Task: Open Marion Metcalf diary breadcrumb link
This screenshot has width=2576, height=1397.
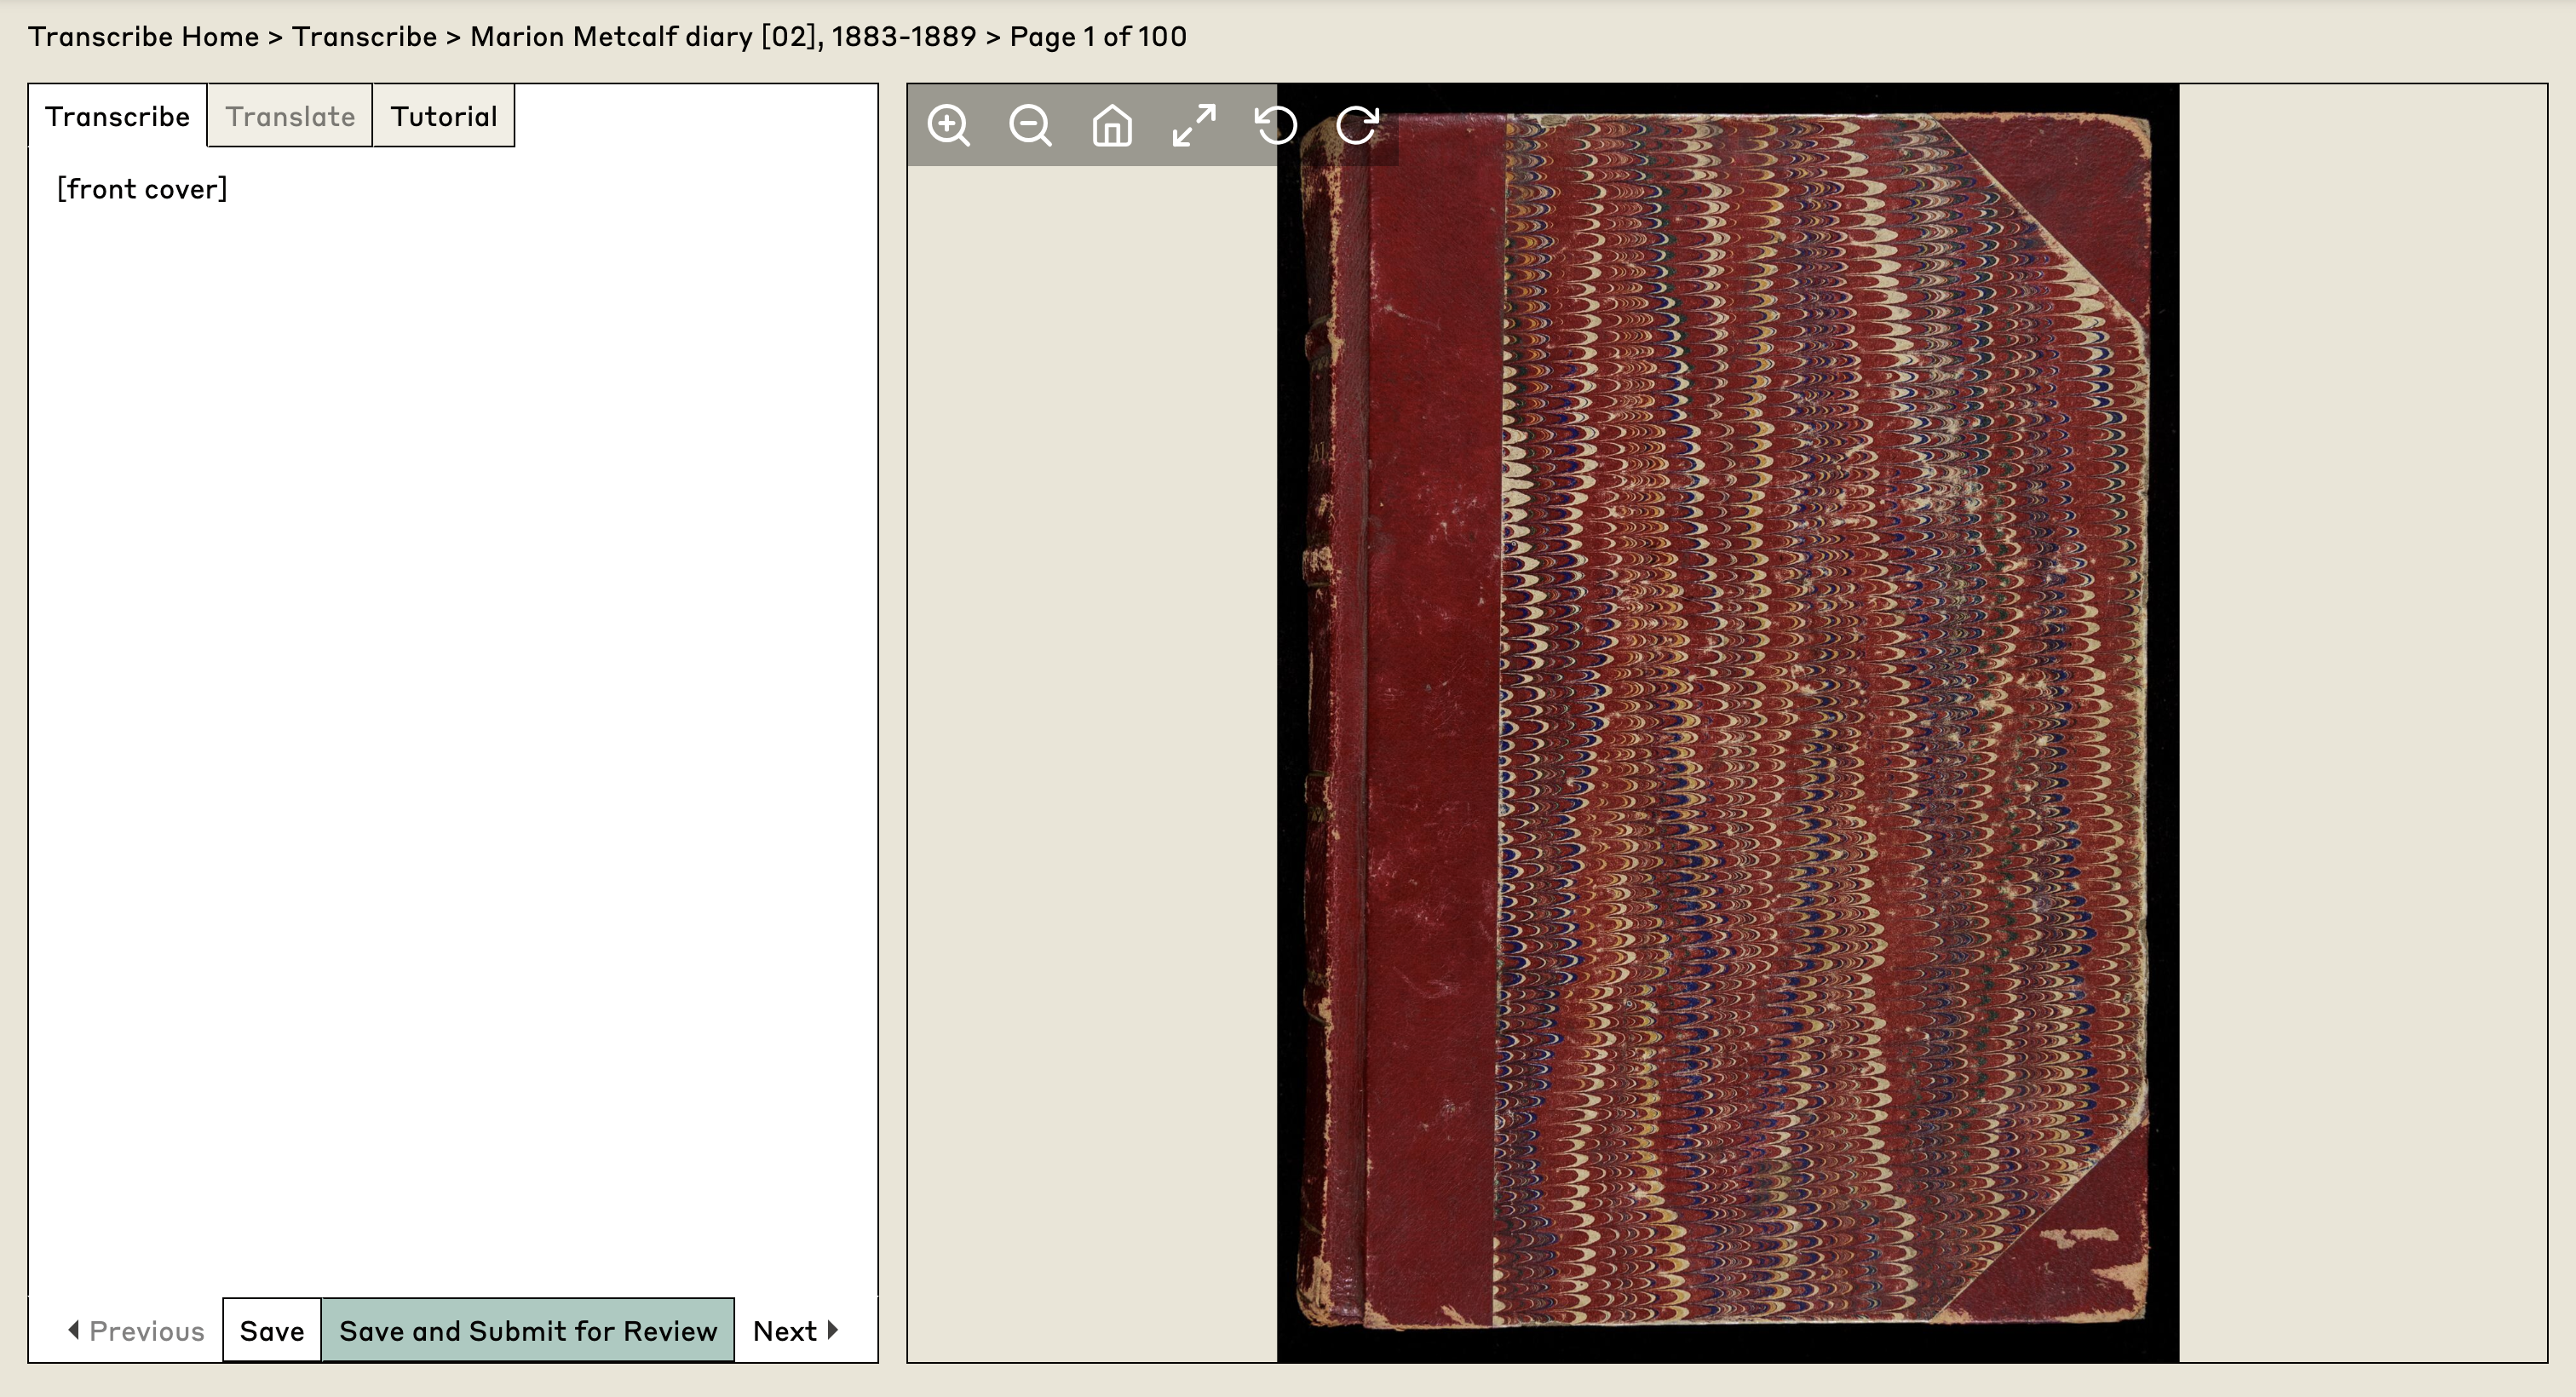Action: coord(723,37)
